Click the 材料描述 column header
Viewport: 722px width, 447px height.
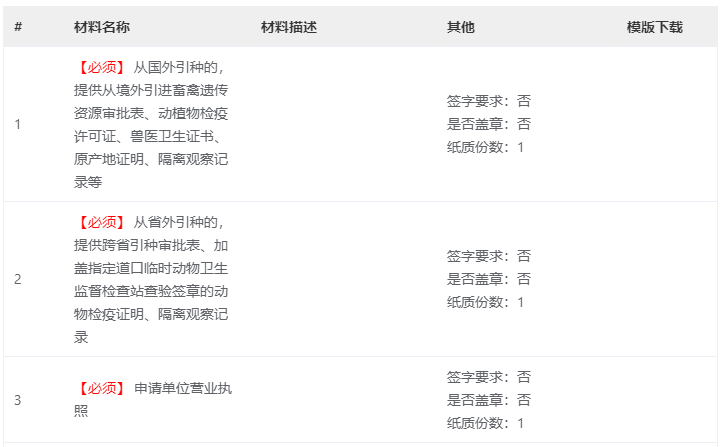point(288,27)
